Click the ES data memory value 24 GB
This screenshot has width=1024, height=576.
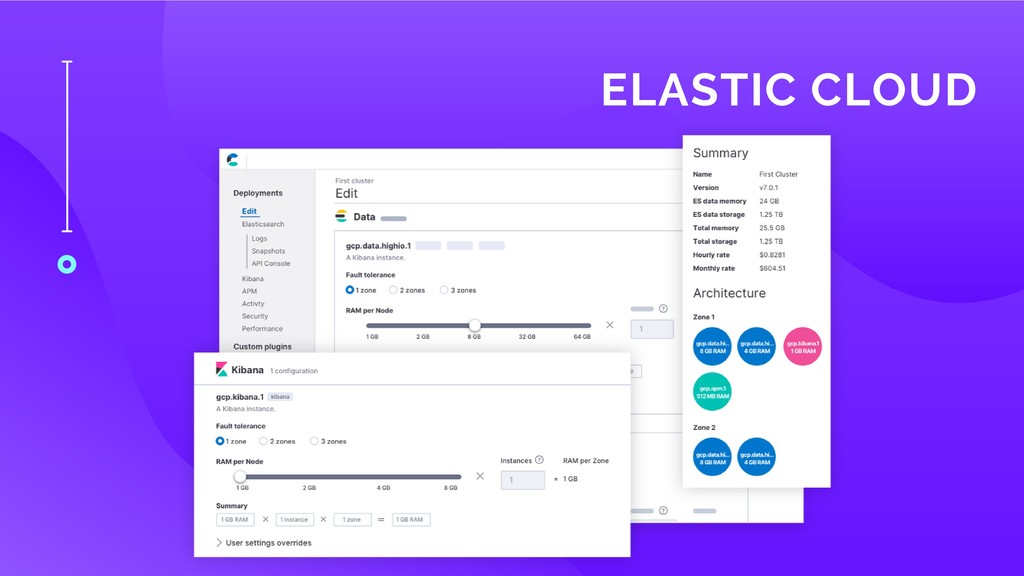point(769,201)
